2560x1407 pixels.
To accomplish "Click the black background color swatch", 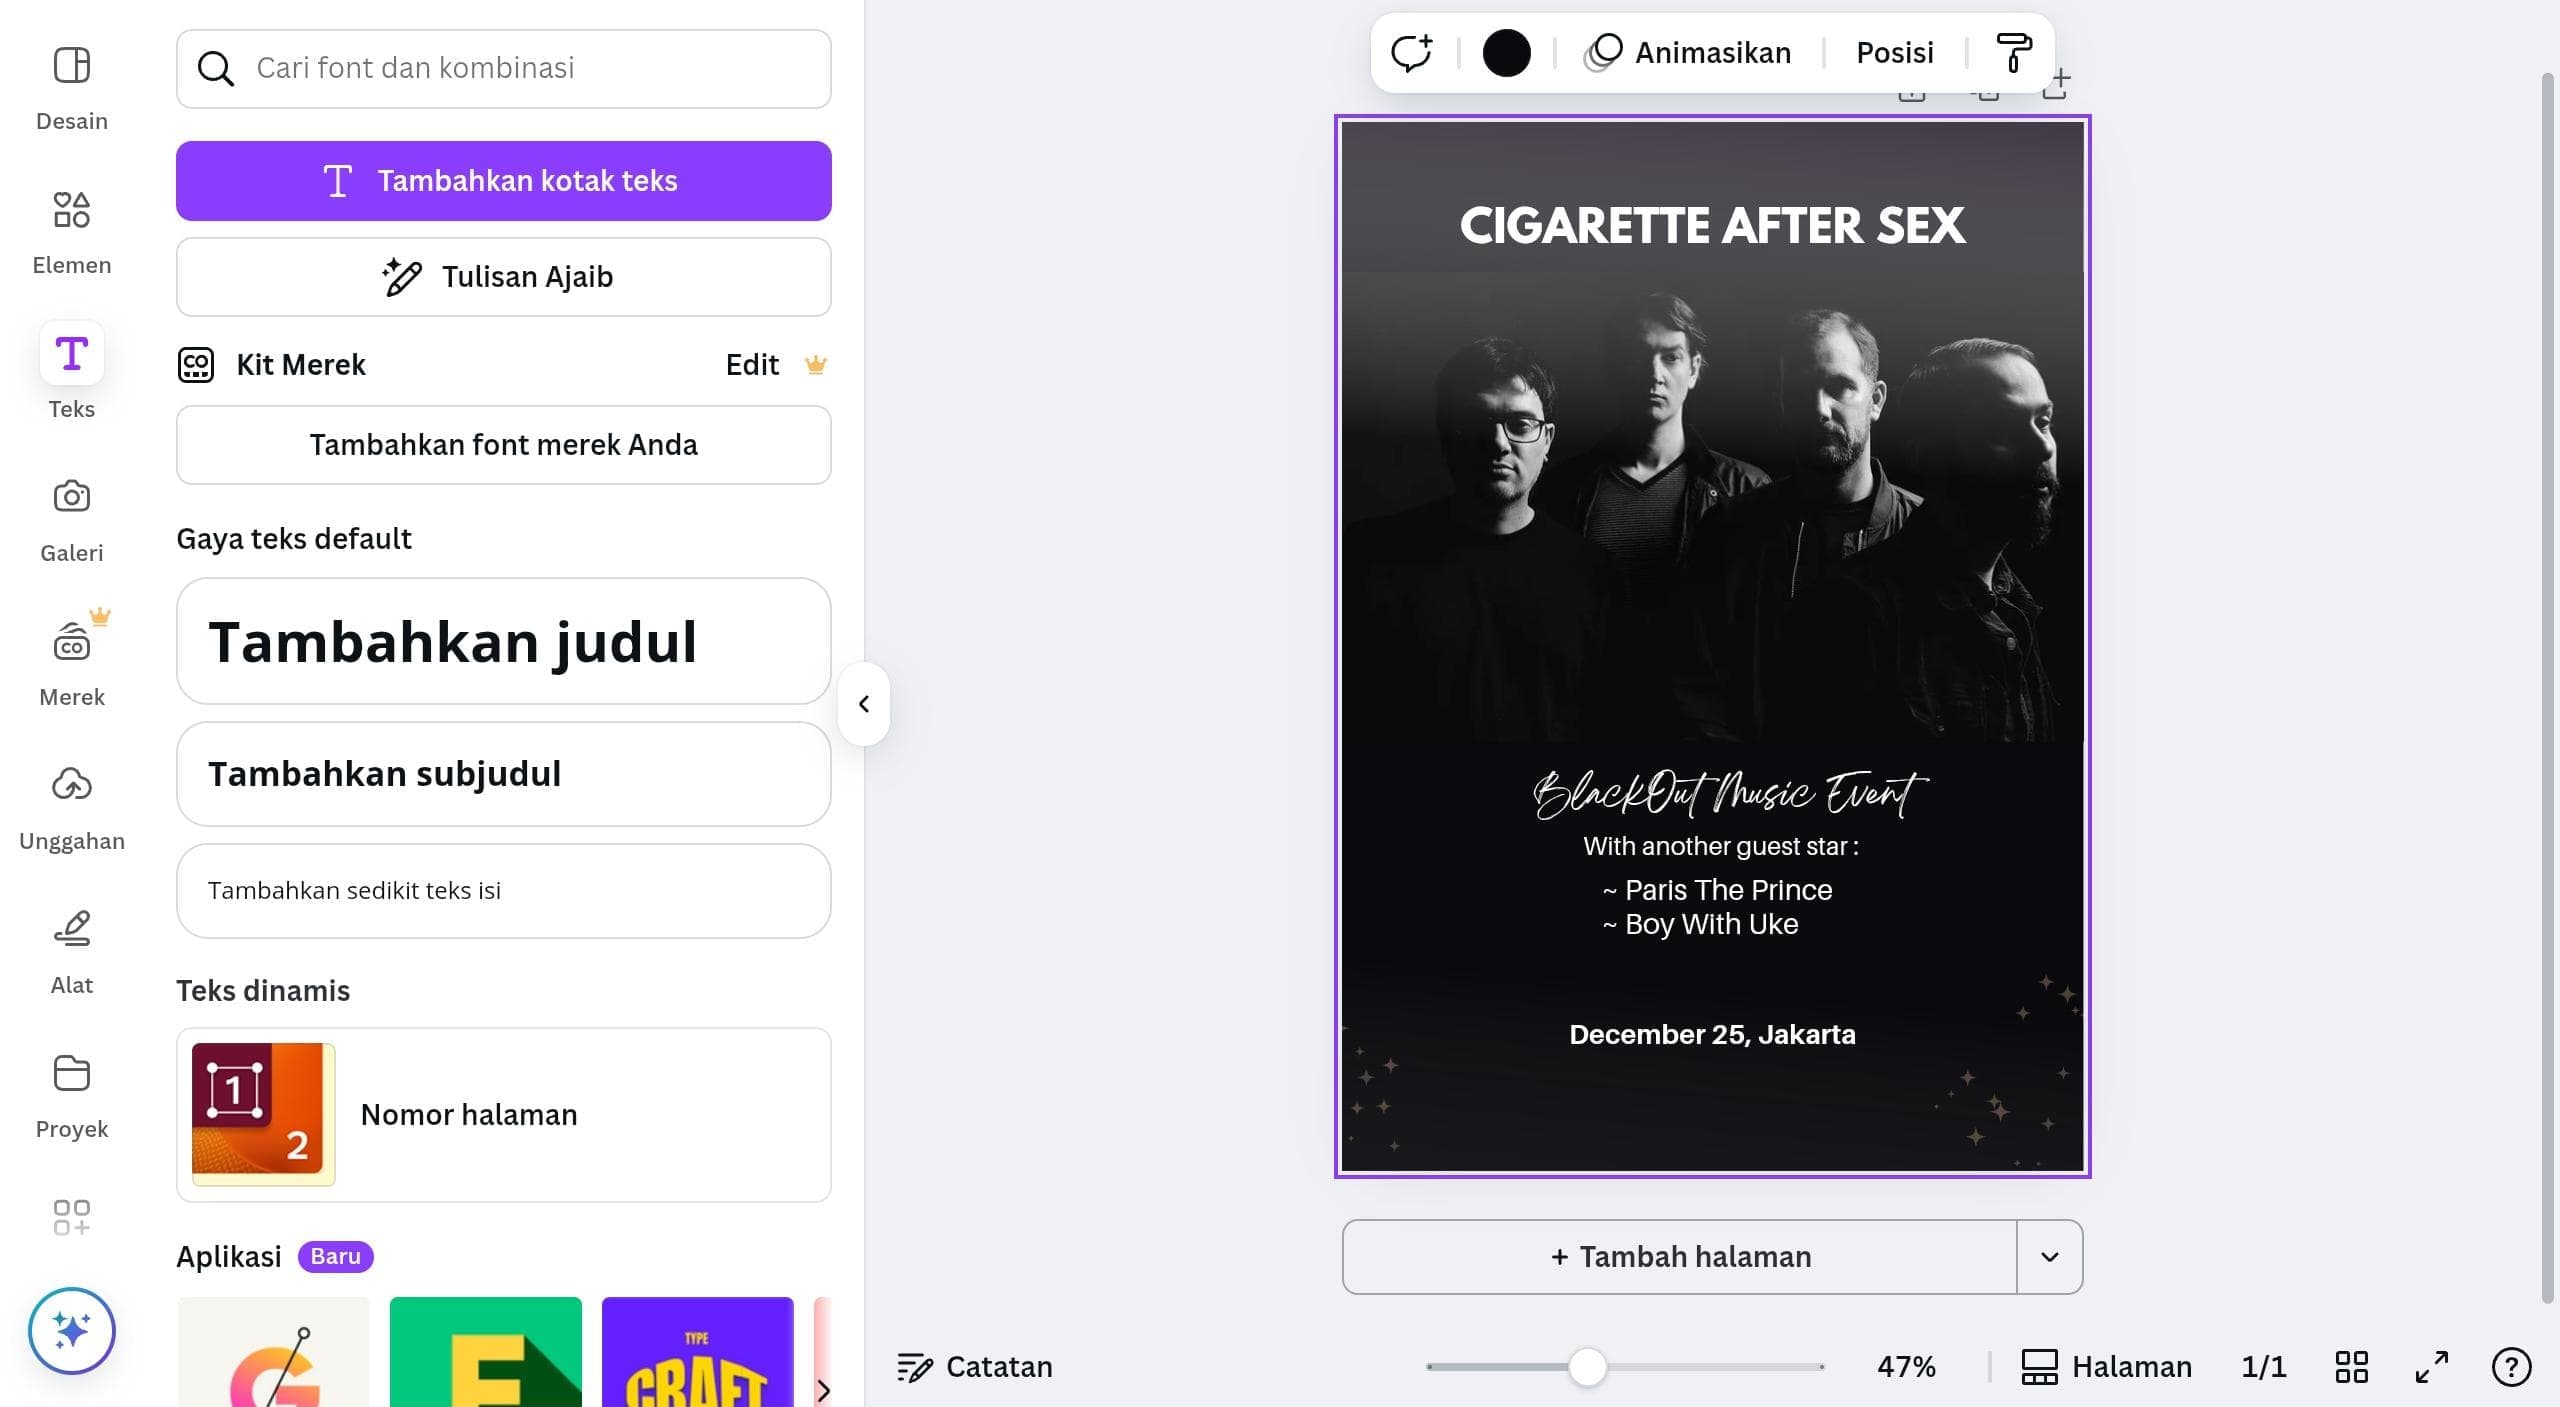I will [1506, 53].
